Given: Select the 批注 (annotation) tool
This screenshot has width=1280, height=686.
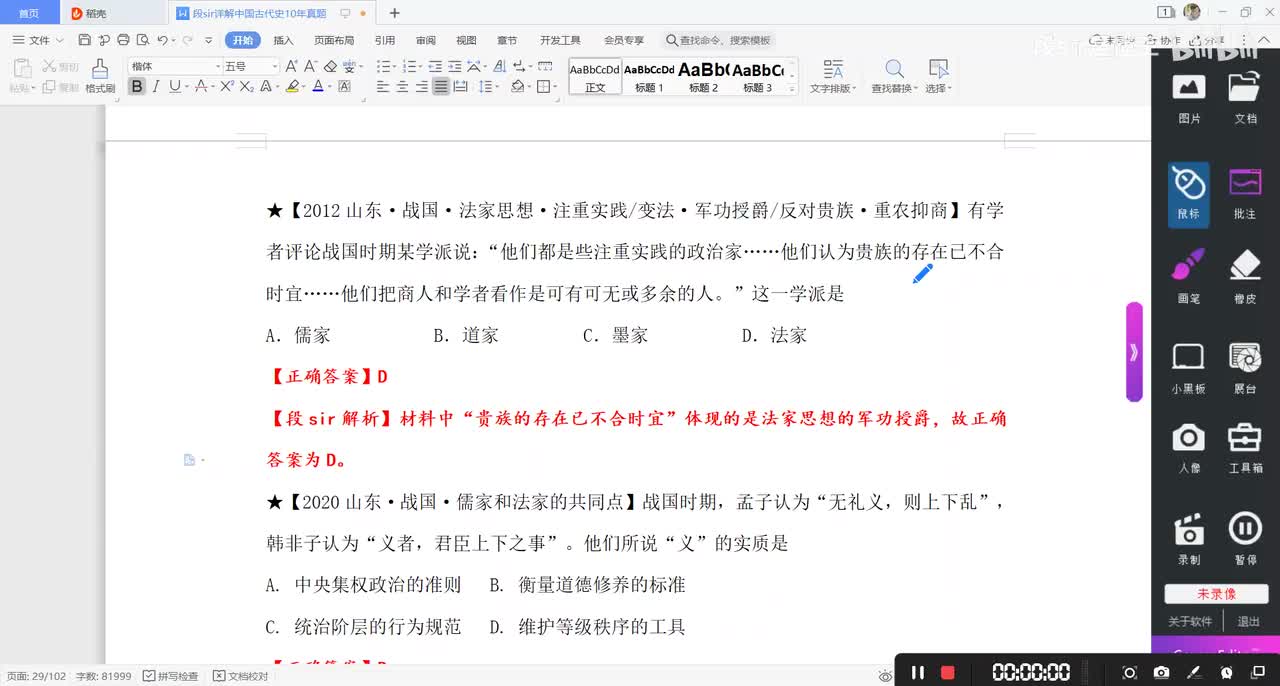Looking at the screenshot, I should [x=1245, y=193].
